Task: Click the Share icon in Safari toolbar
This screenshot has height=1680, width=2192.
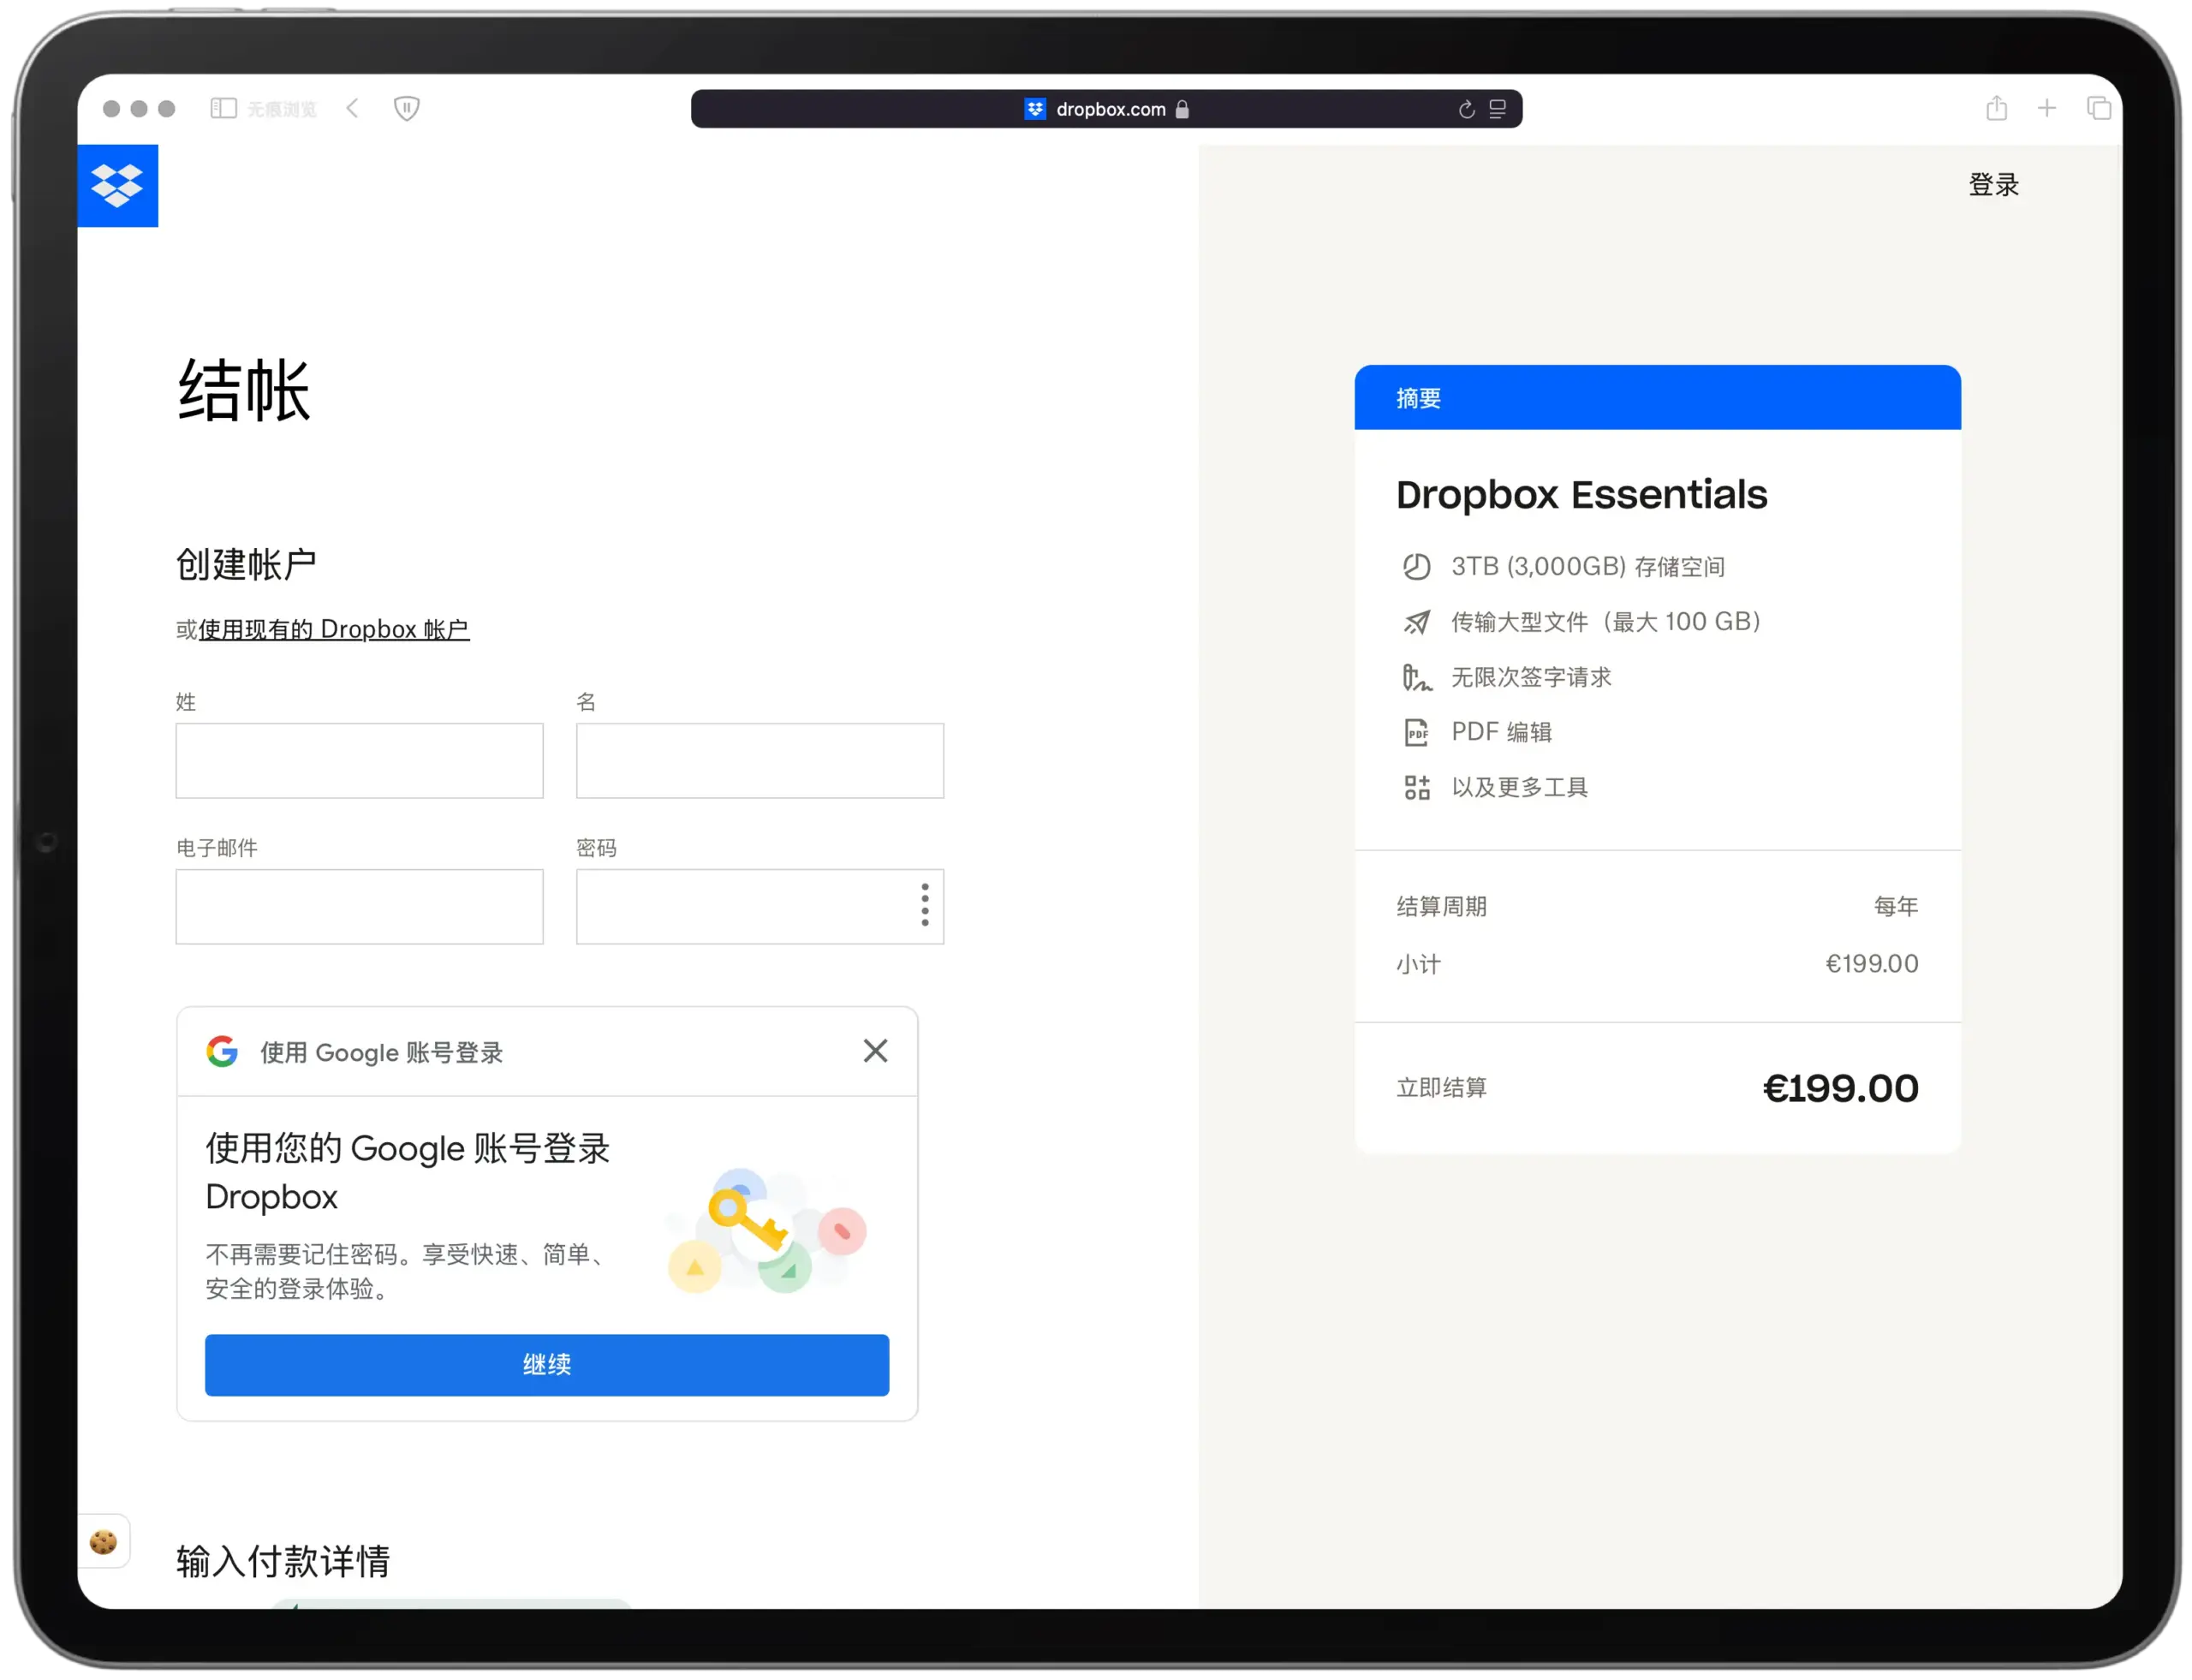Action: point(1996,107)
